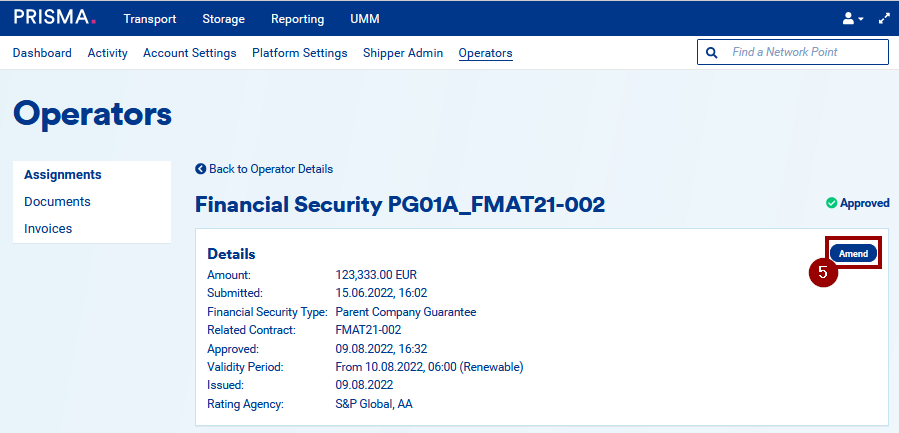Switch to the Activity tab

107,53
